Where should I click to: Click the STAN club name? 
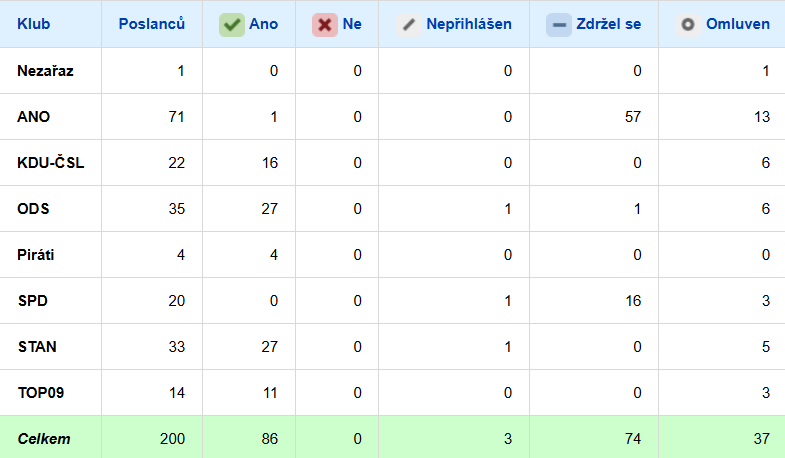(37, 347)
